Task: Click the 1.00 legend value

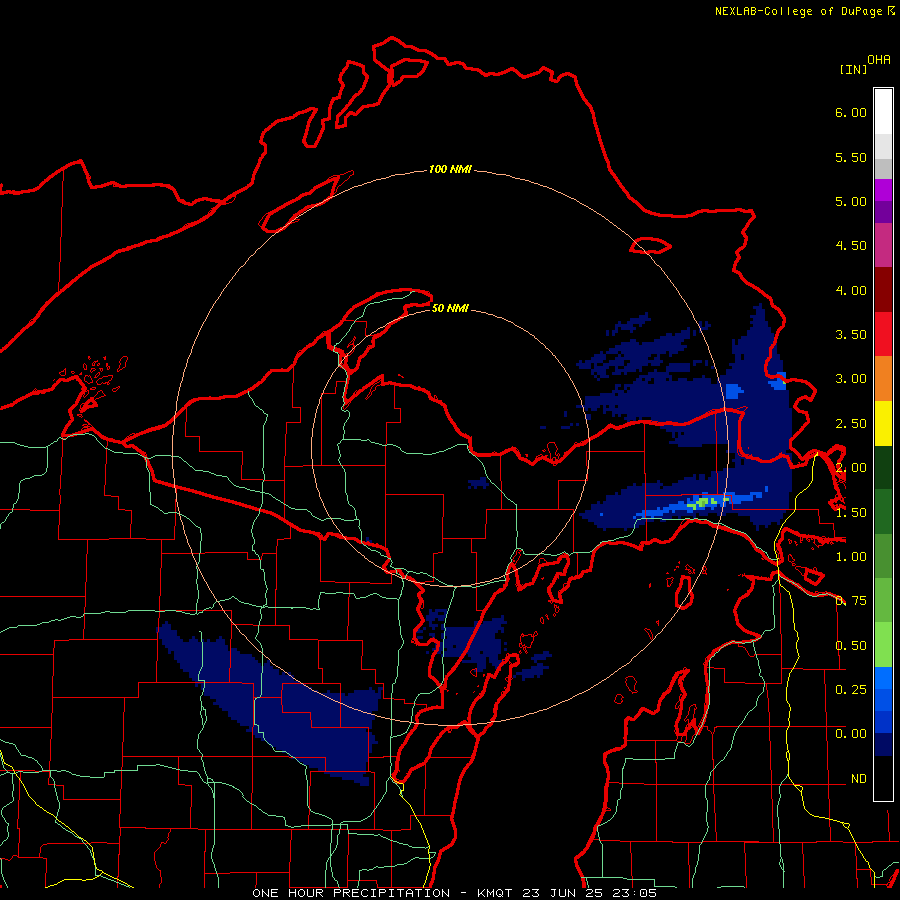Action: pos(851,557)
